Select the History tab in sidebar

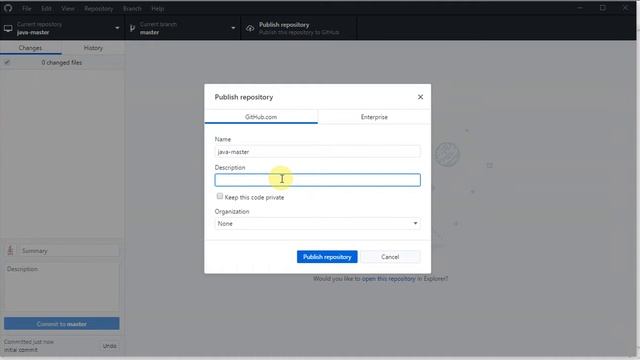click(x=93, y=48)
